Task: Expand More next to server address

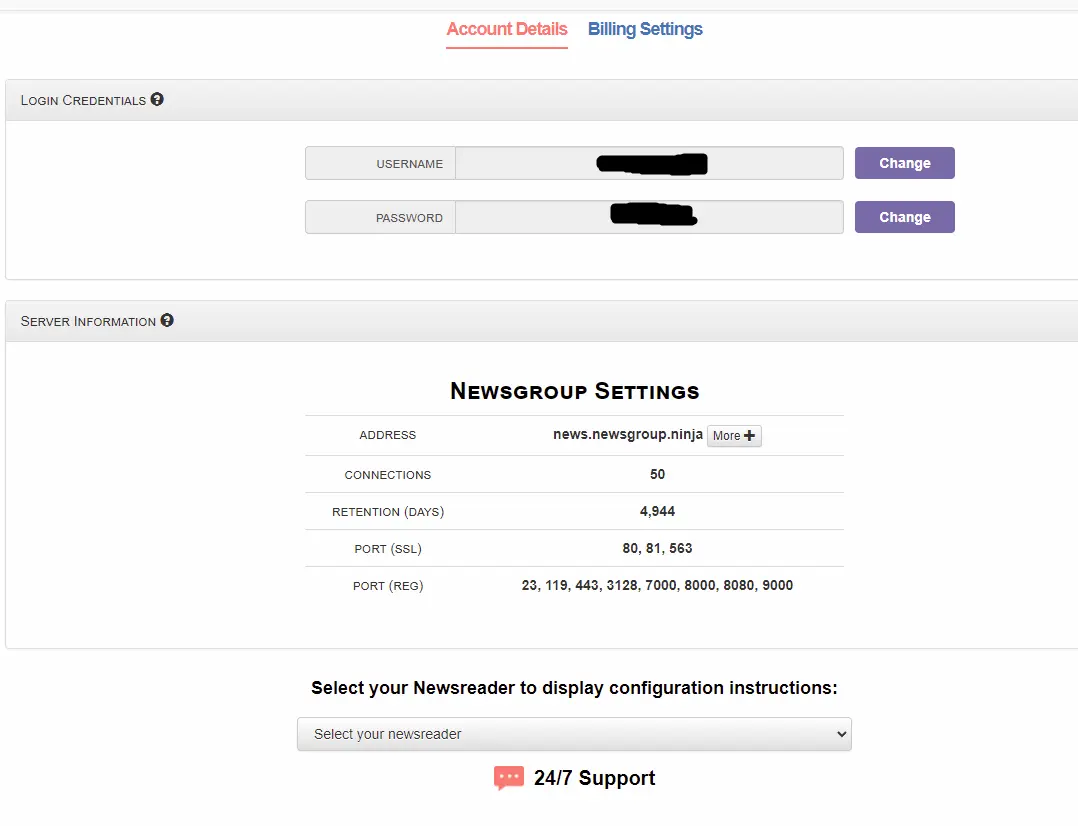Action: (x=734, y=436)
